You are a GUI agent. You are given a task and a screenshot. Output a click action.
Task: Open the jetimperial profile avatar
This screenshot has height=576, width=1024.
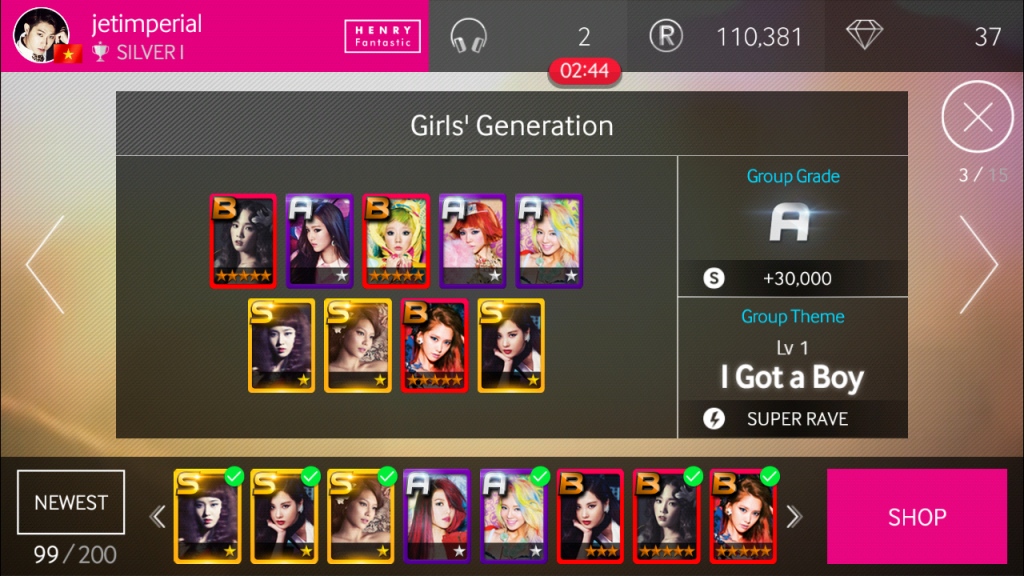41,35
